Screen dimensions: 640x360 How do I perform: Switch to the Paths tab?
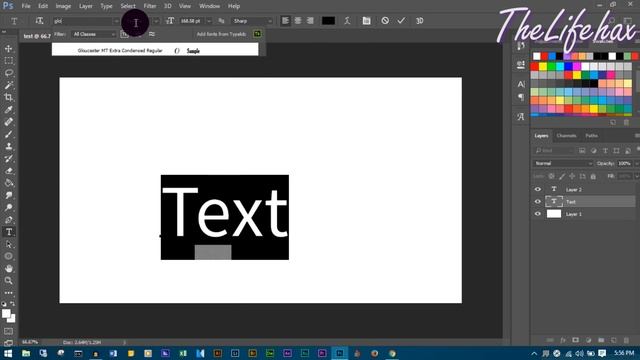coord(591,136)
